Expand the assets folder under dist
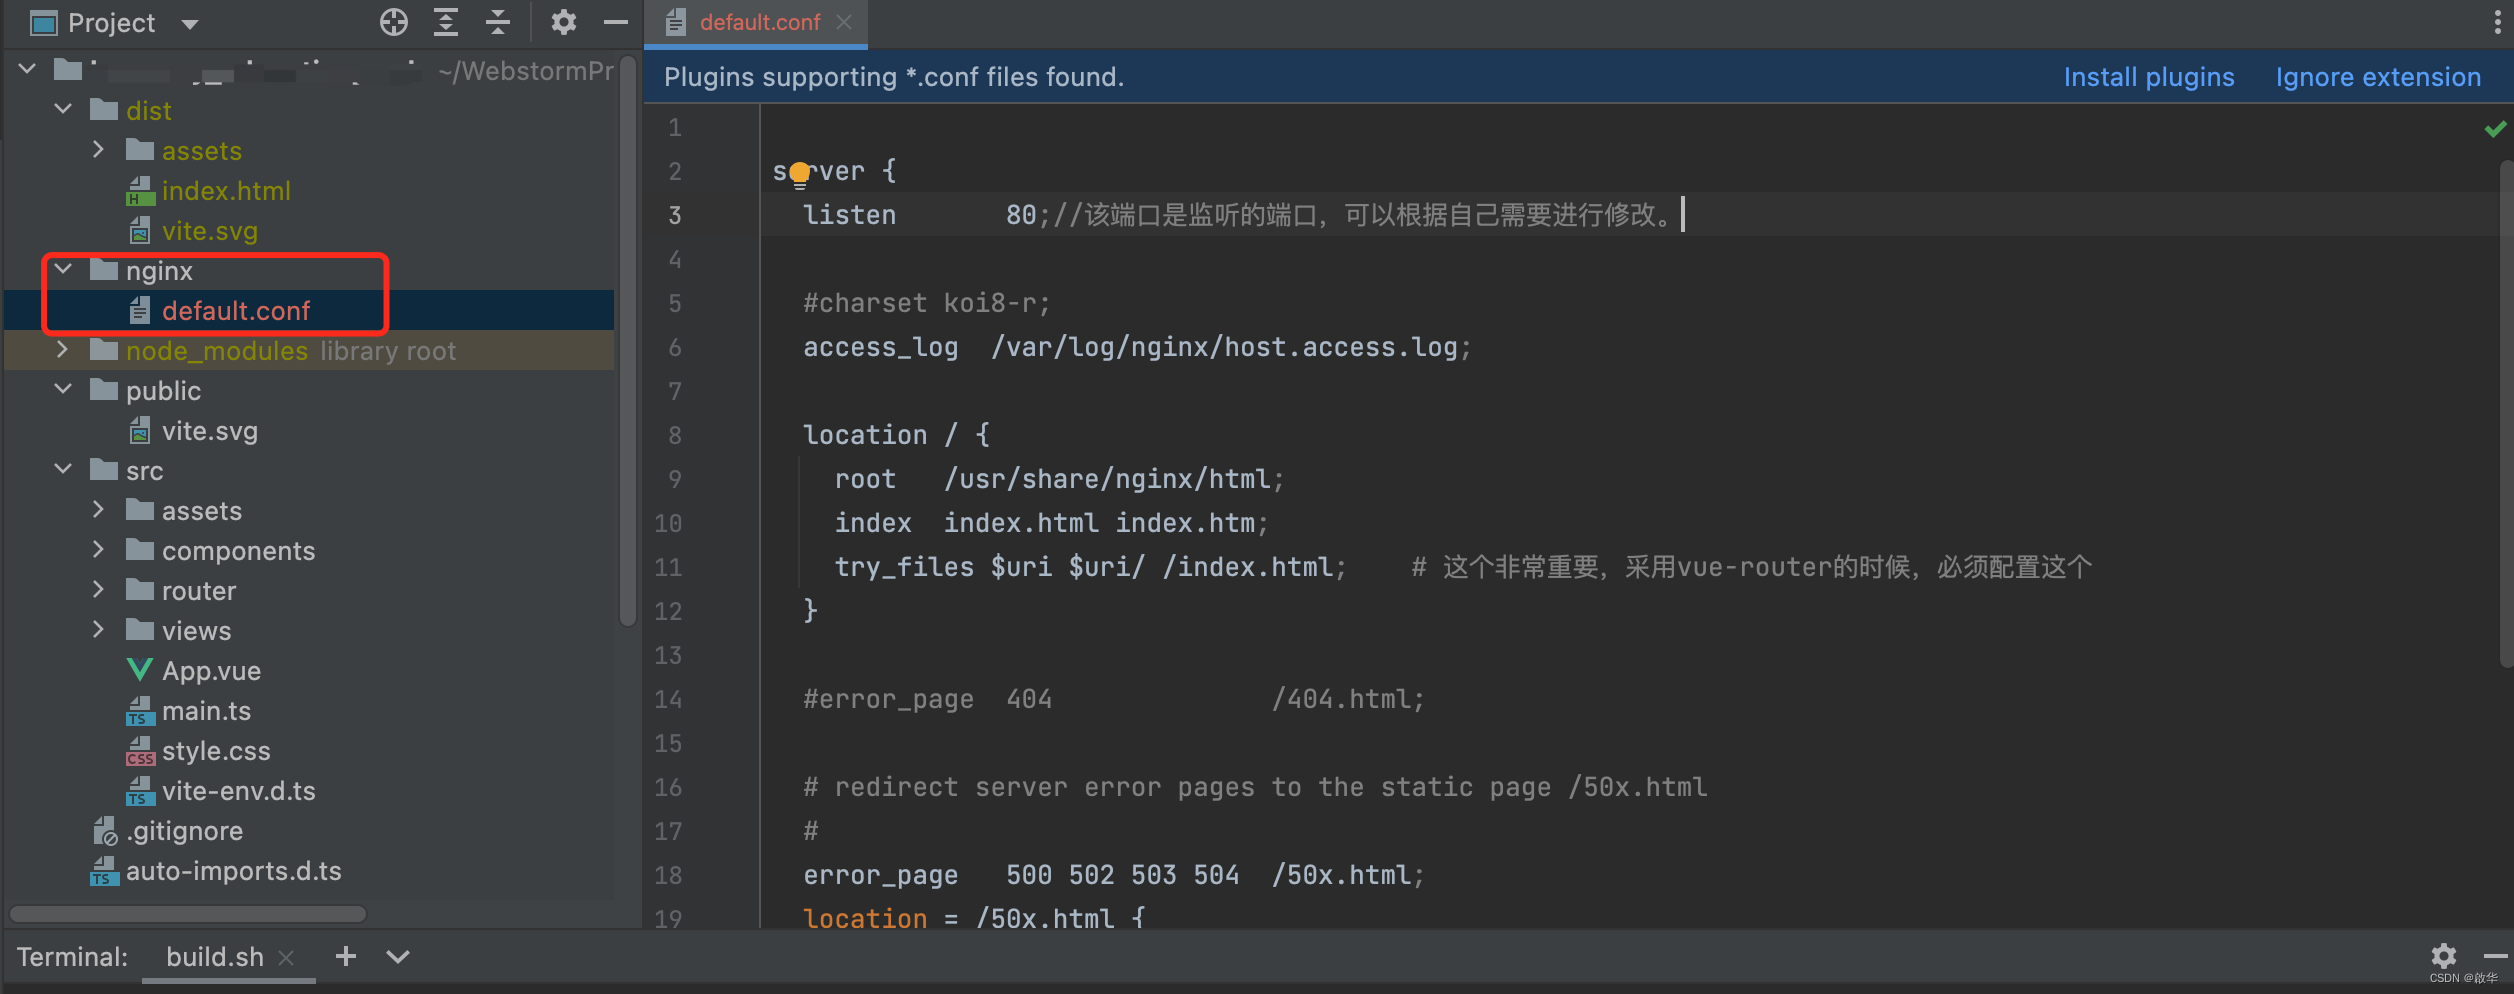2514x994 pixels. pyautogui.click(x=98, y=150)
